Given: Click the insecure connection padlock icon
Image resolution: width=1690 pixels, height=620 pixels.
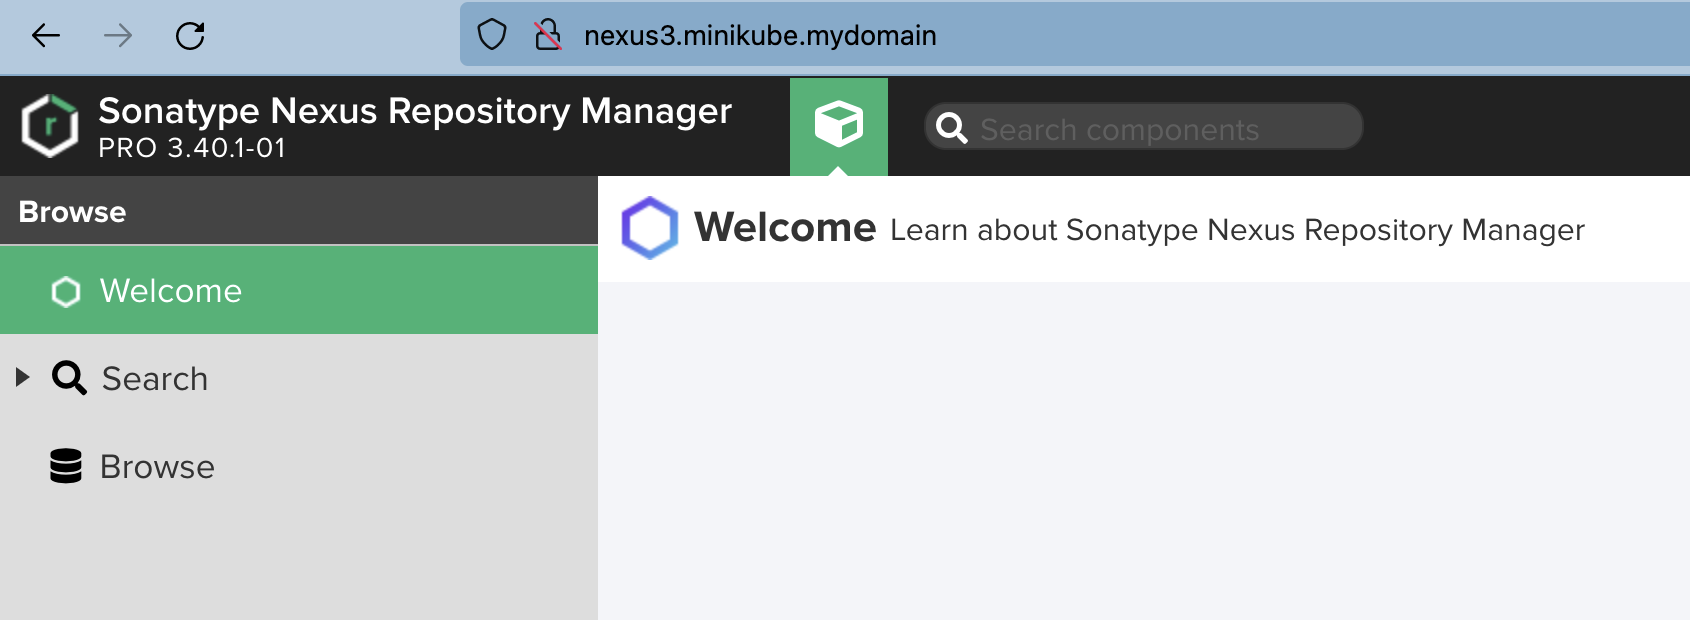Looking at the screenshot, I should click(x=547, y=35).
